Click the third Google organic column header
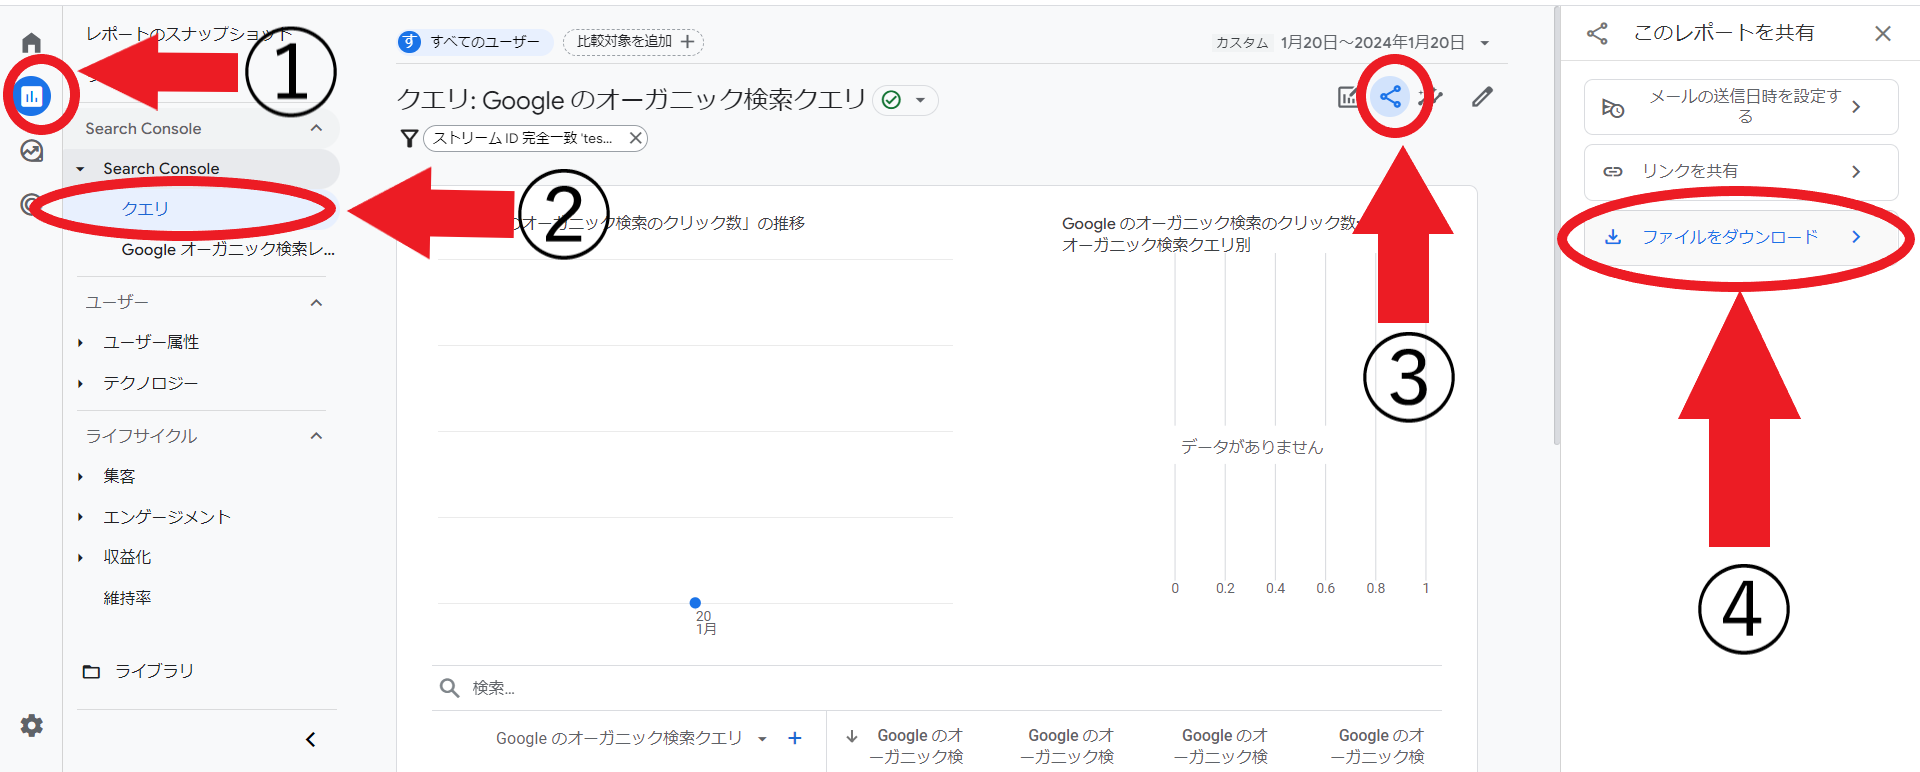Image resolution: width=1920 pixels, height=772 pixels. [x=1222, y=746]
